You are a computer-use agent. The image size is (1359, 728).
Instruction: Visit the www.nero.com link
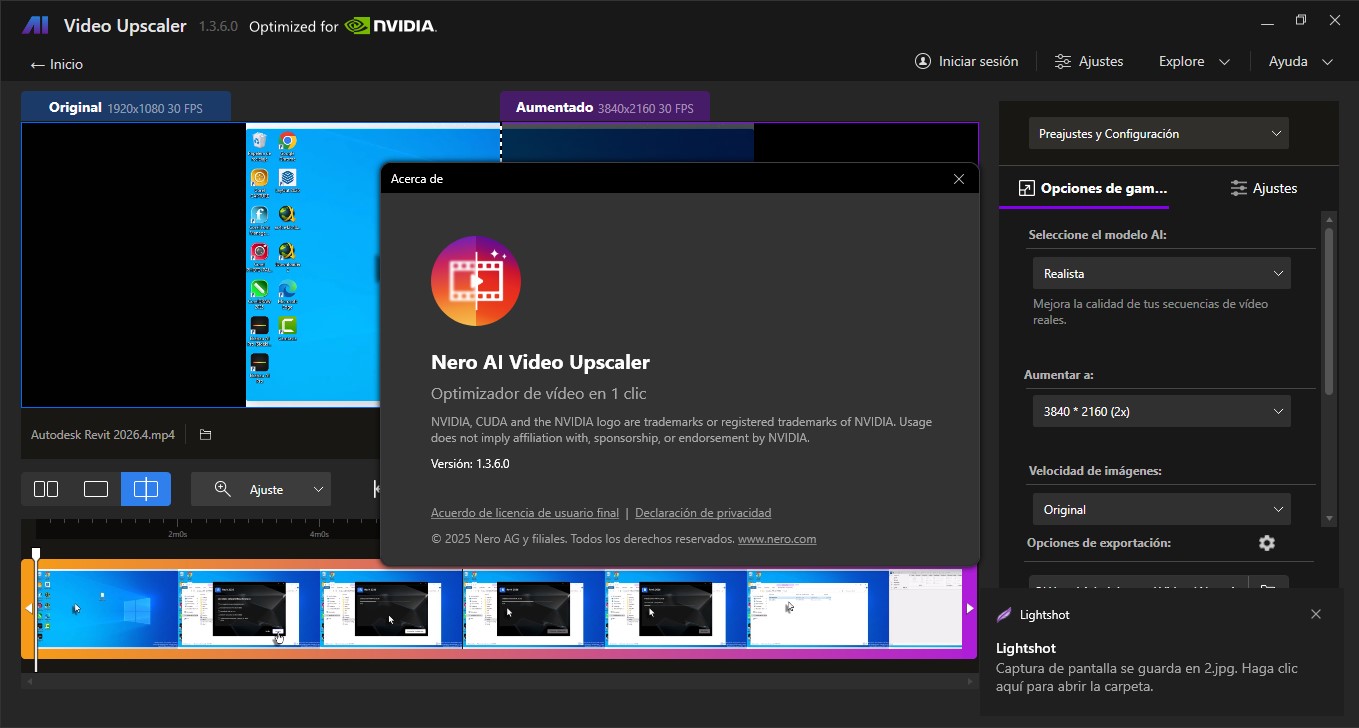(776, 538)
